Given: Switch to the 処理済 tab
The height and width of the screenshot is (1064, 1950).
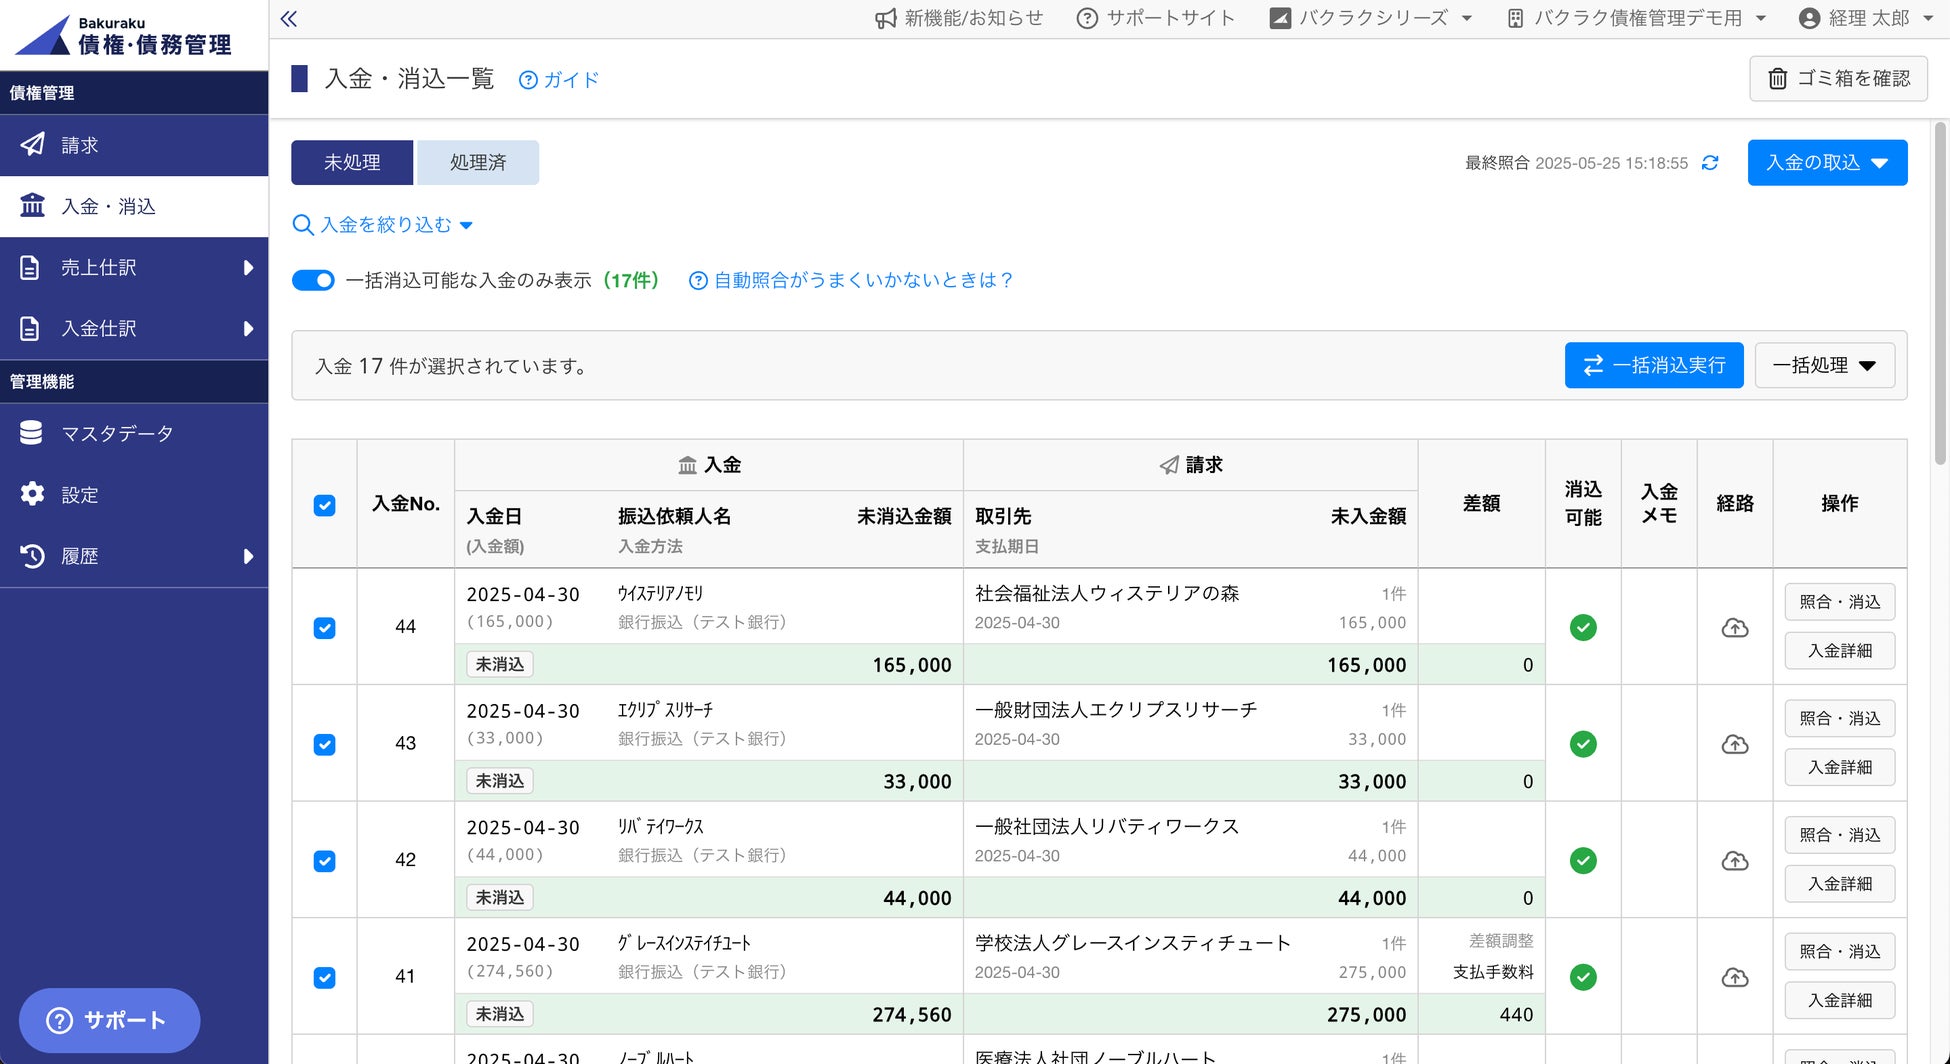Looking at the screenshot, I should (477, 163).
